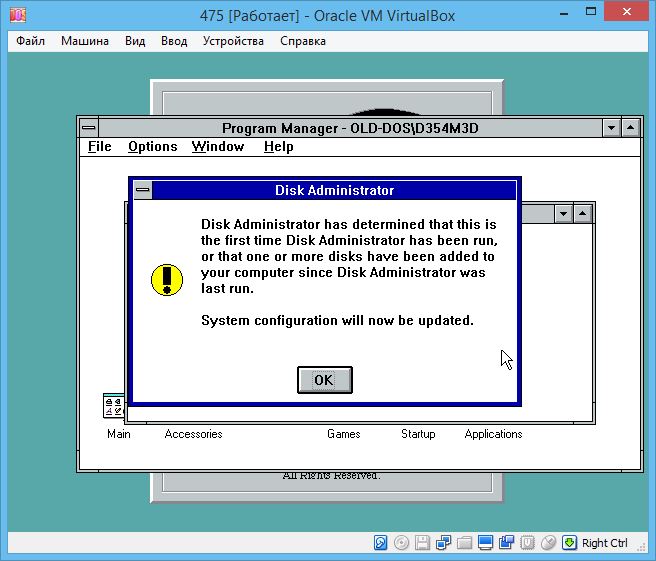The image size is (656, 561).
Task: Click minimize arrow of inner group window
Action: click(x=564, y=214)
